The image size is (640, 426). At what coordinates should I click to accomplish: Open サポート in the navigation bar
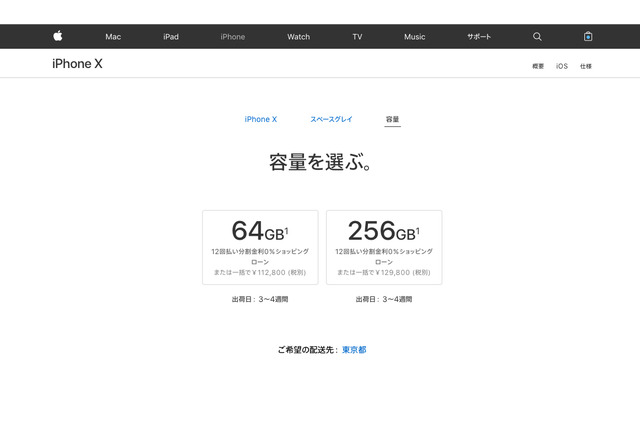pyautogui.click(x=479, y=37)
